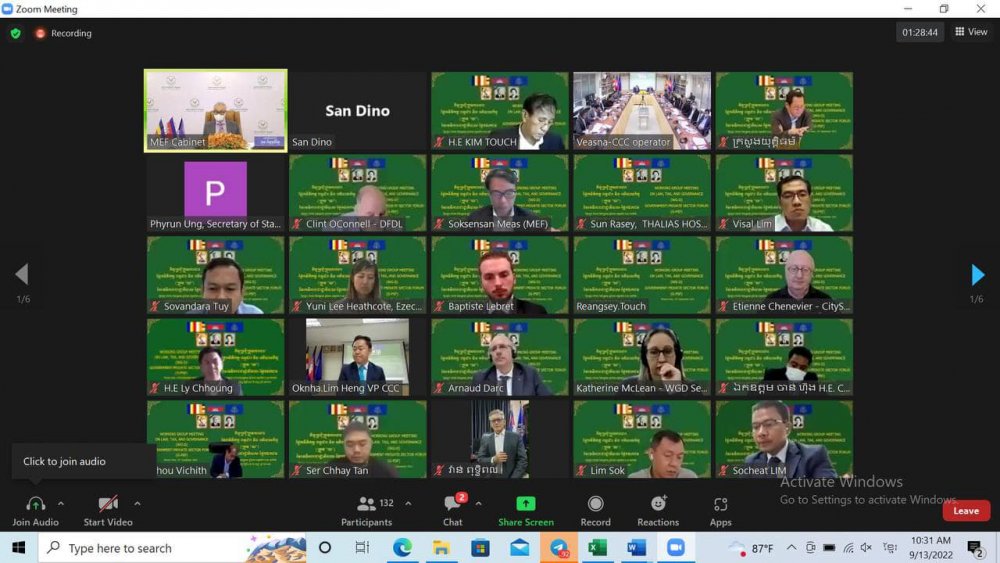Viewport: 1000px width, 563px height.
Task: Select the MEF Cabinet video tile
Action: click(216, 111)
